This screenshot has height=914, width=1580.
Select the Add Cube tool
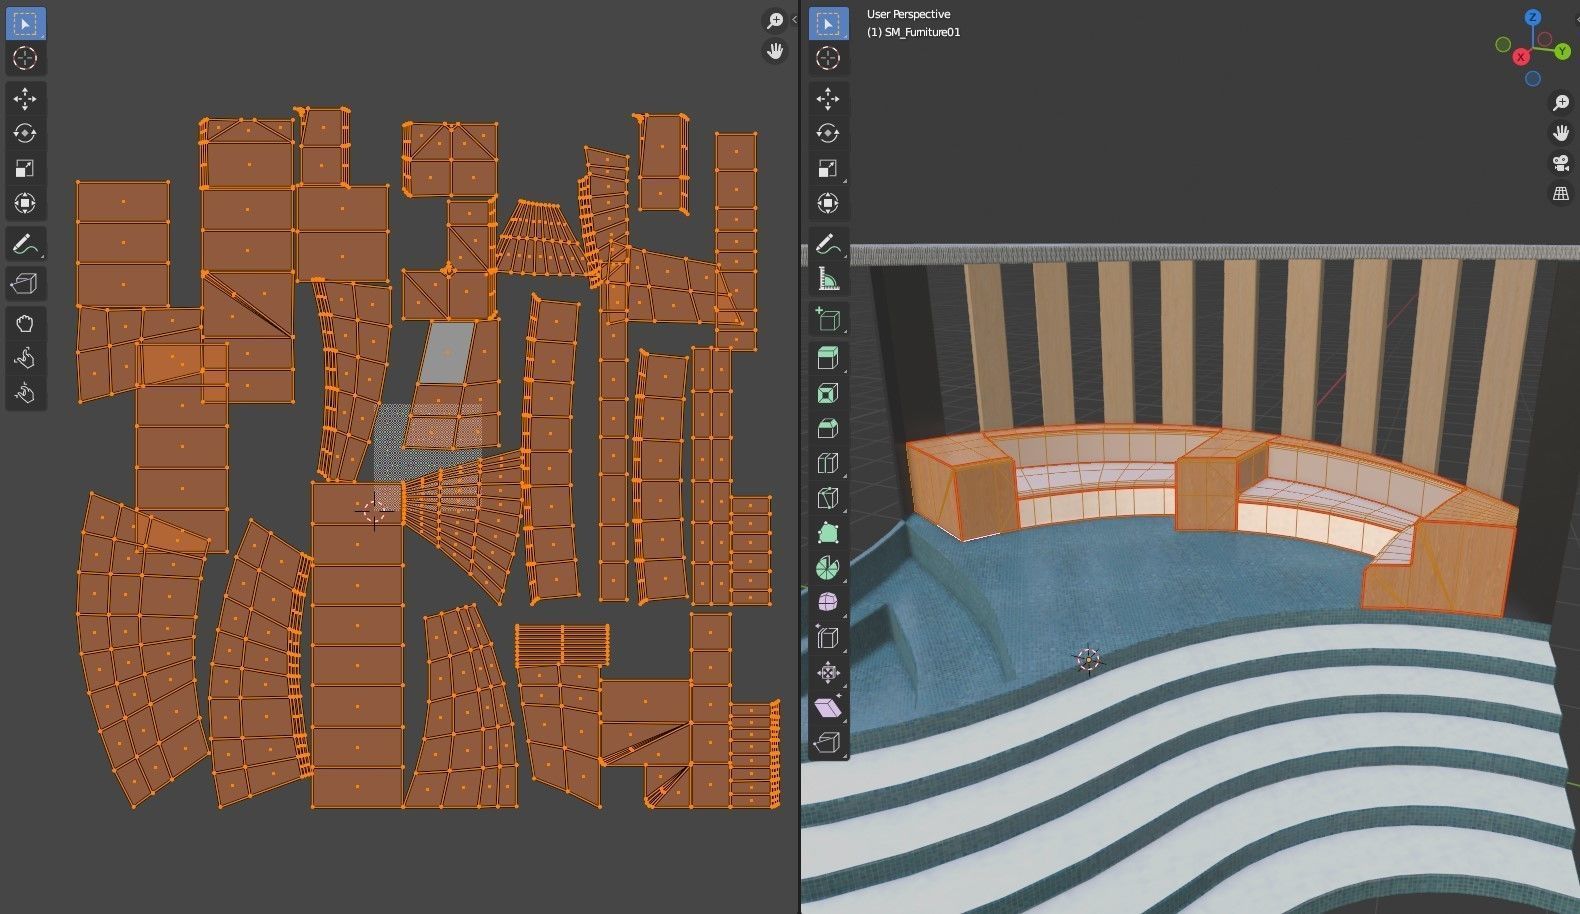[828, 319]
